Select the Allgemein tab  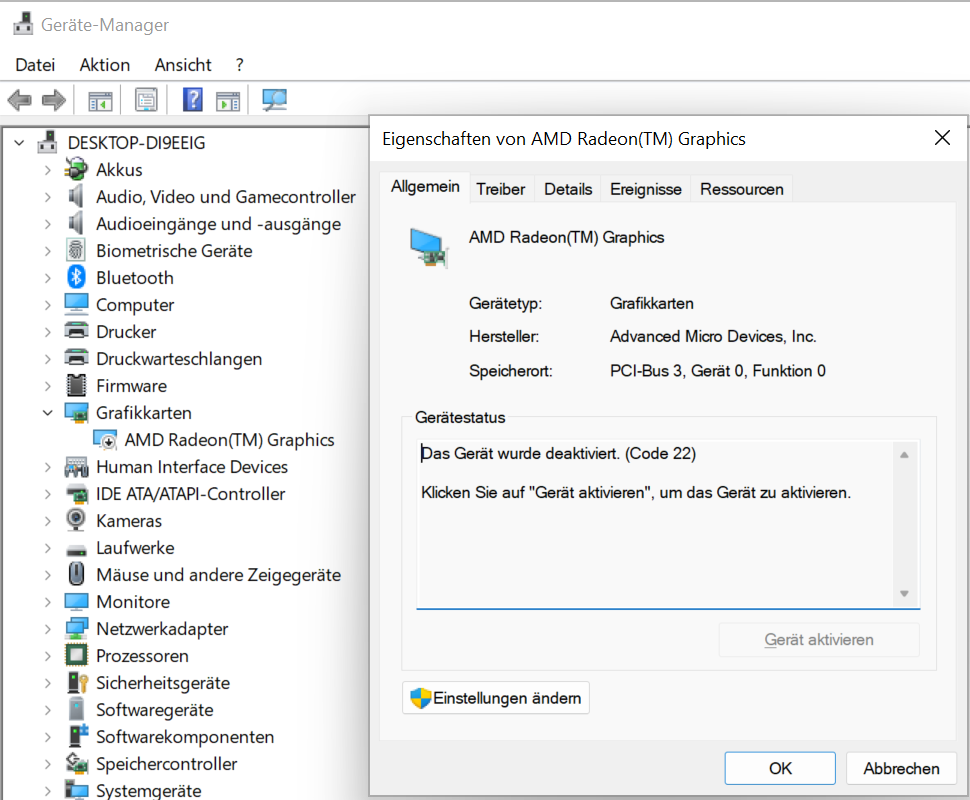pos(425,186)
